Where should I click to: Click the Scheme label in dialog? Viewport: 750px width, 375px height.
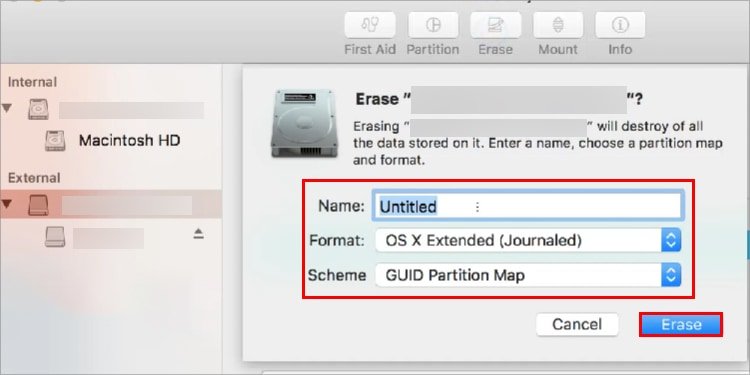click(x=337, y=276)
